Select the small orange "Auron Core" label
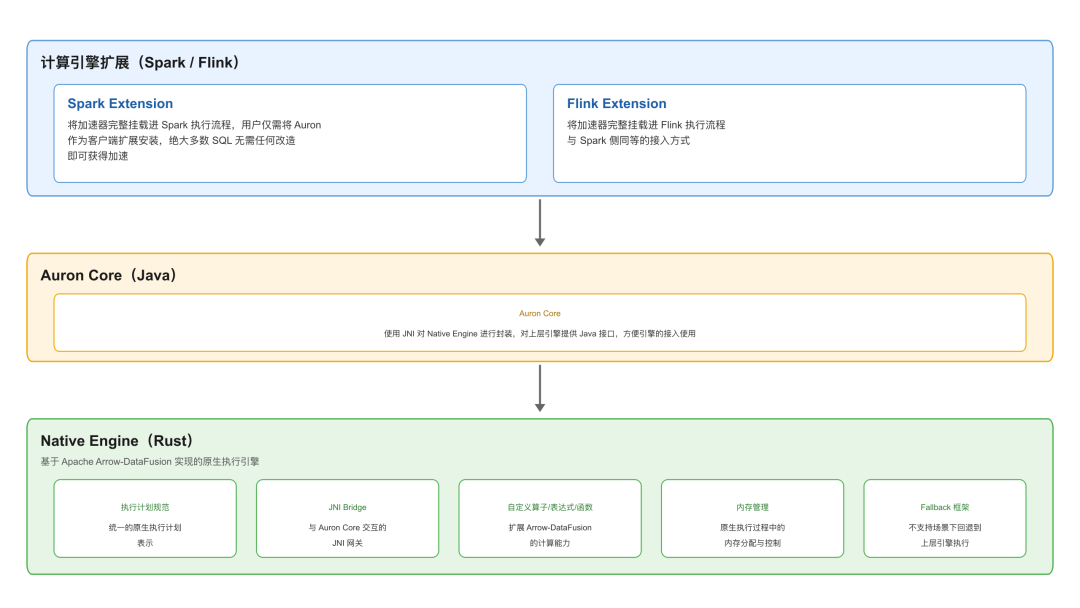 pyautogui.click(x=540, y=313)
